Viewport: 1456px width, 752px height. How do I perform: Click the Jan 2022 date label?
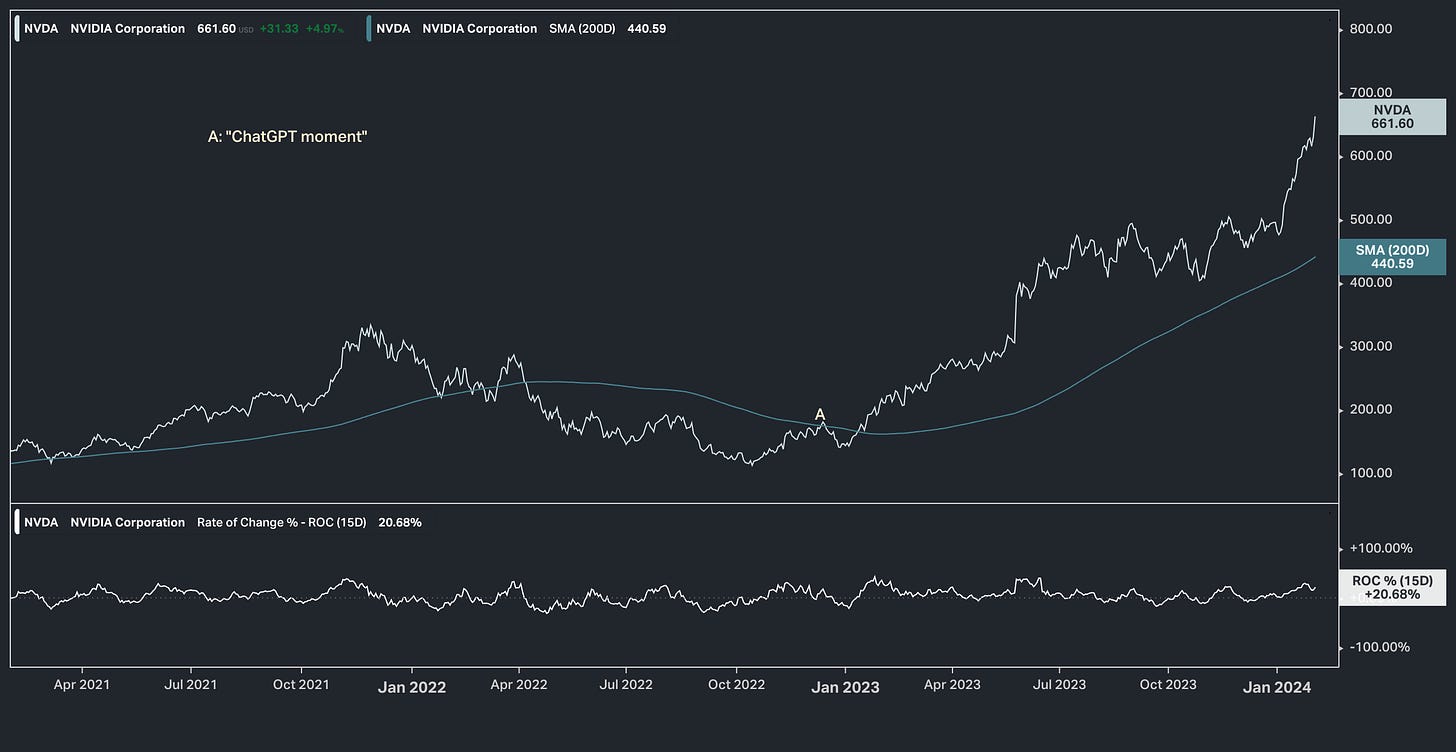tap(412, 687)
